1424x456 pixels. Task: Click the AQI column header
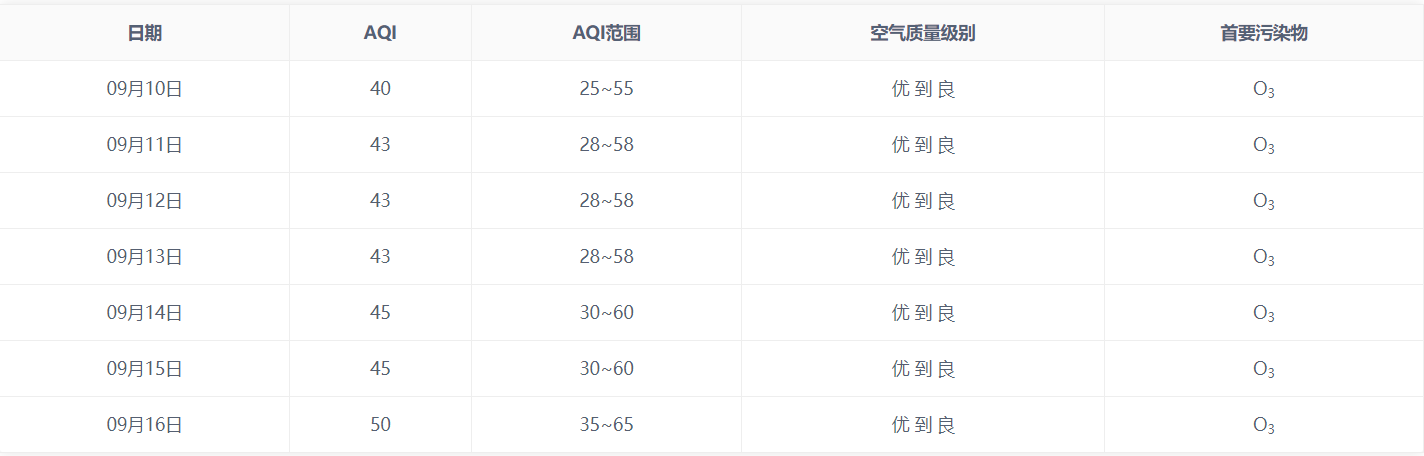tap(380, 33)
